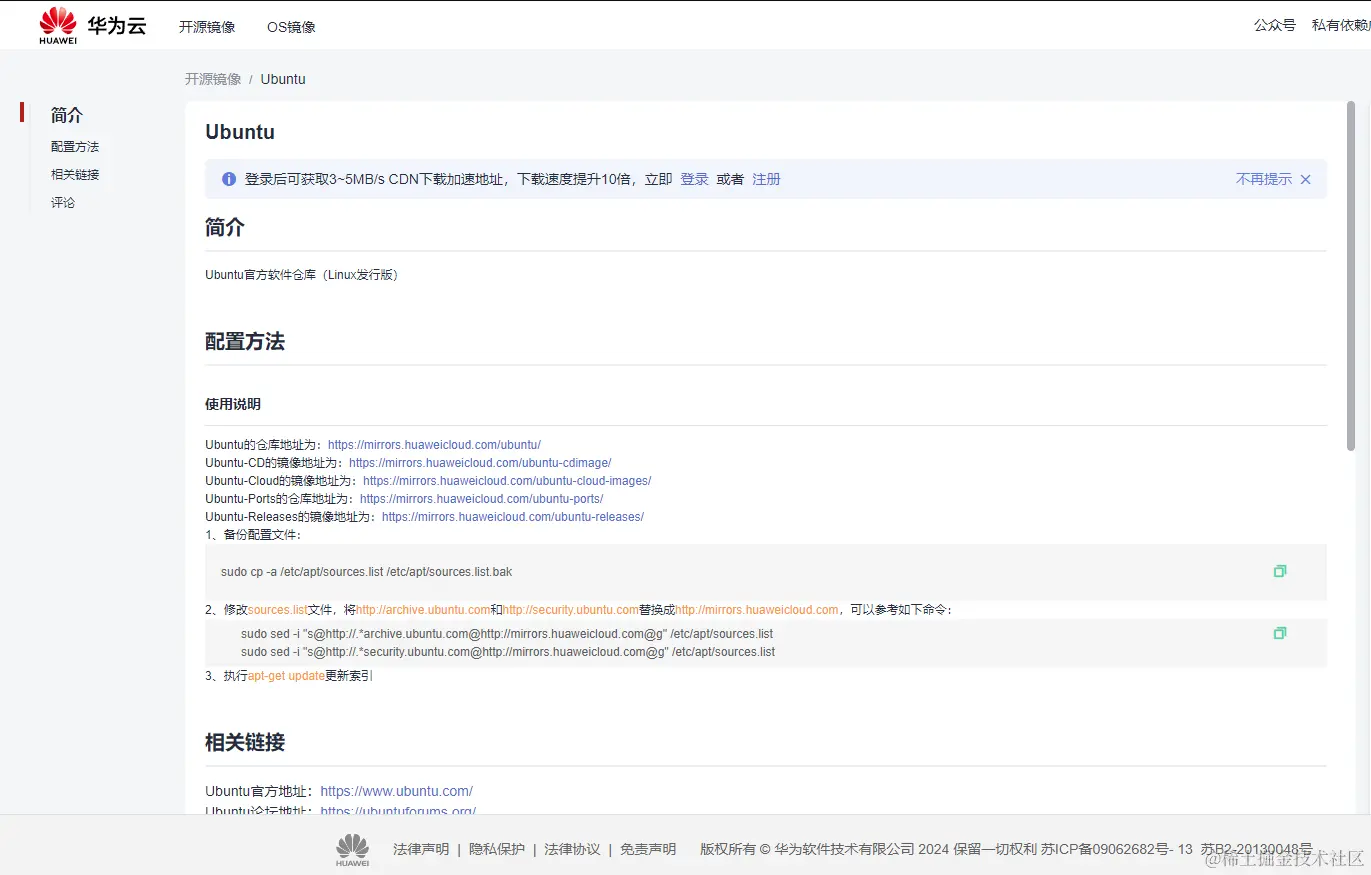Click the Huawei logo in the footer
Viewport: 1371px width, 875px height.
coord(352,848)
